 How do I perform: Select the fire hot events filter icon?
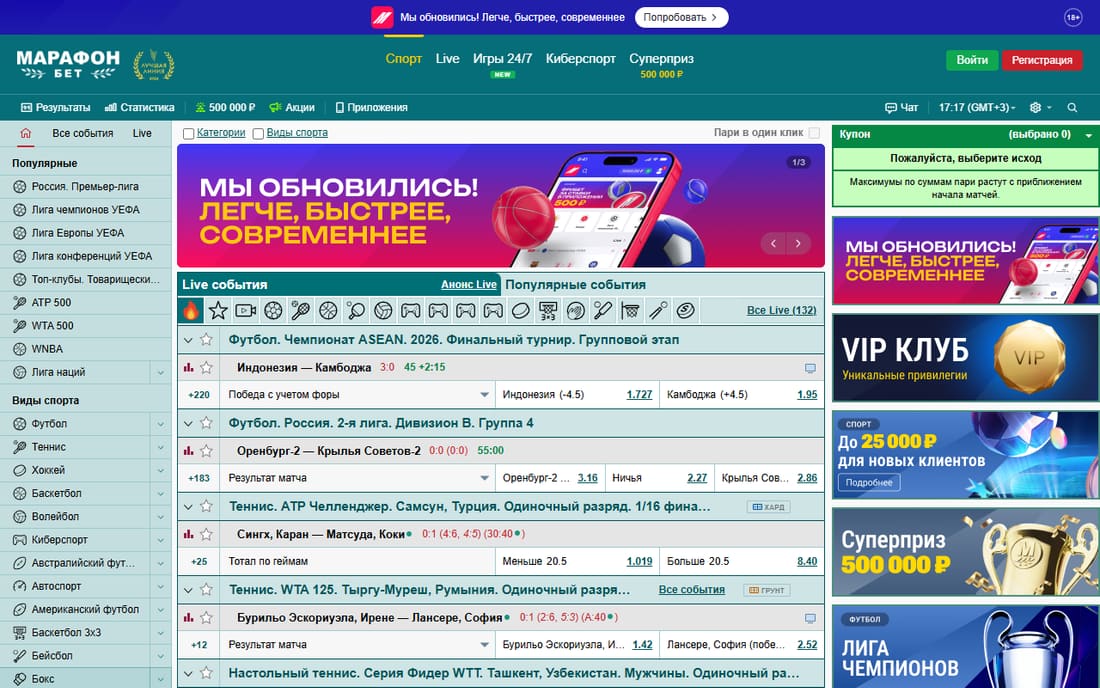click(x=191, y=310)
